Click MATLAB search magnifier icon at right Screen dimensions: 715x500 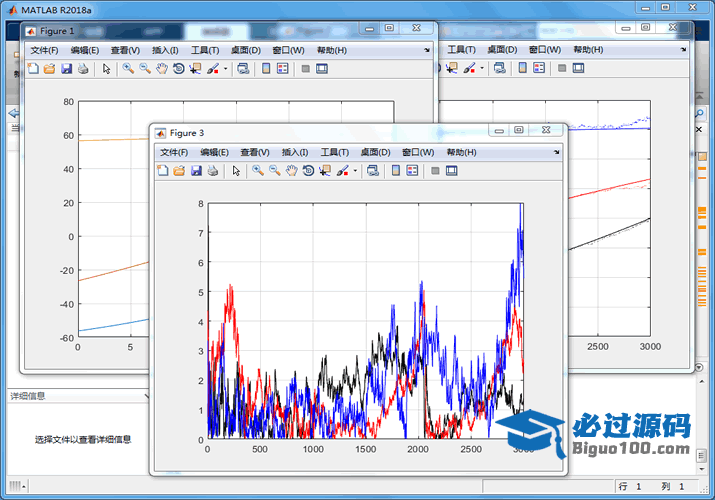700,113
